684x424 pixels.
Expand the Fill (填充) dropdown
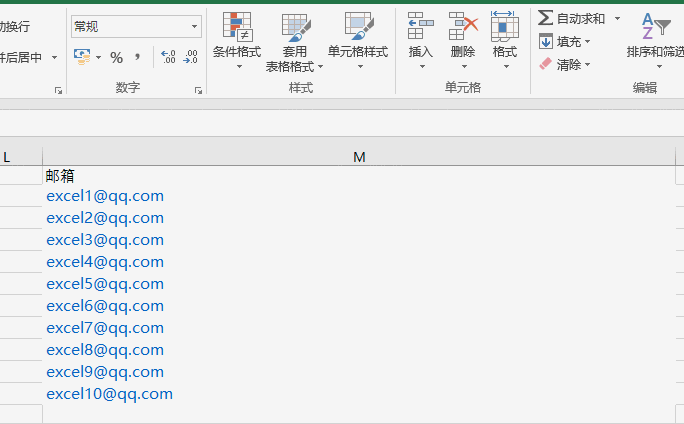pos(588,42)
